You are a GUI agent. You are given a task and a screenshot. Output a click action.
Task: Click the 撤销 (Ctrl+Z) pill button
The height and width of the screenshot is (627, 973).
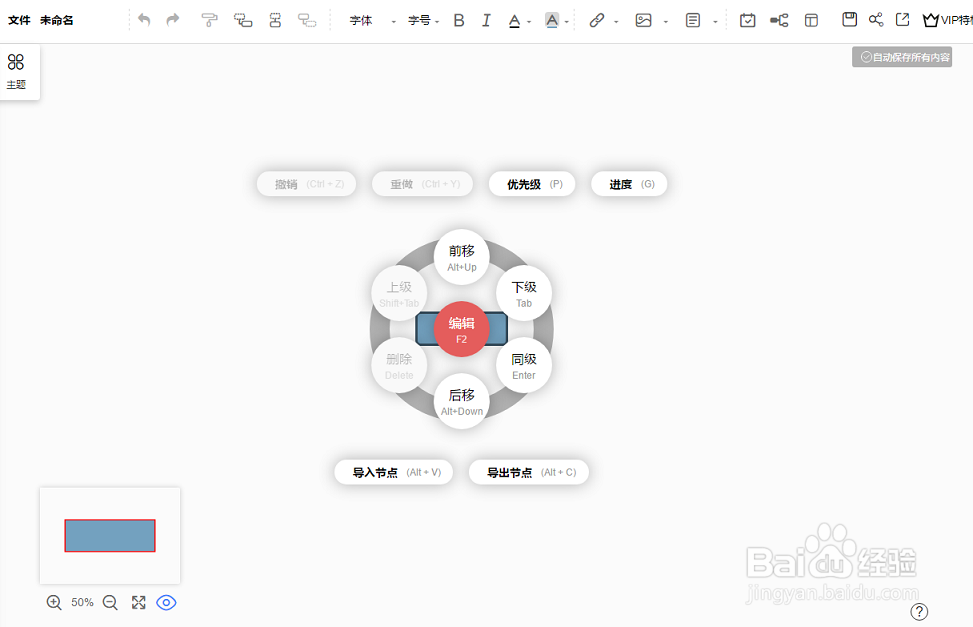point(307,184)
